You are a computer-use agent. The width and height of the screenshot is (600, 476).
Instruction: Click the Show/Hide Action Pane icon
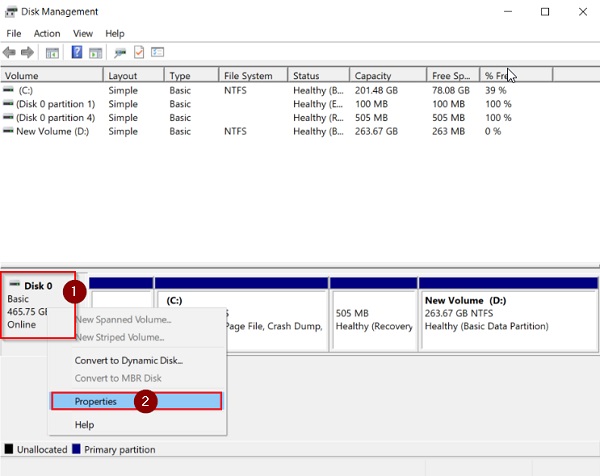tap(95, 52)
